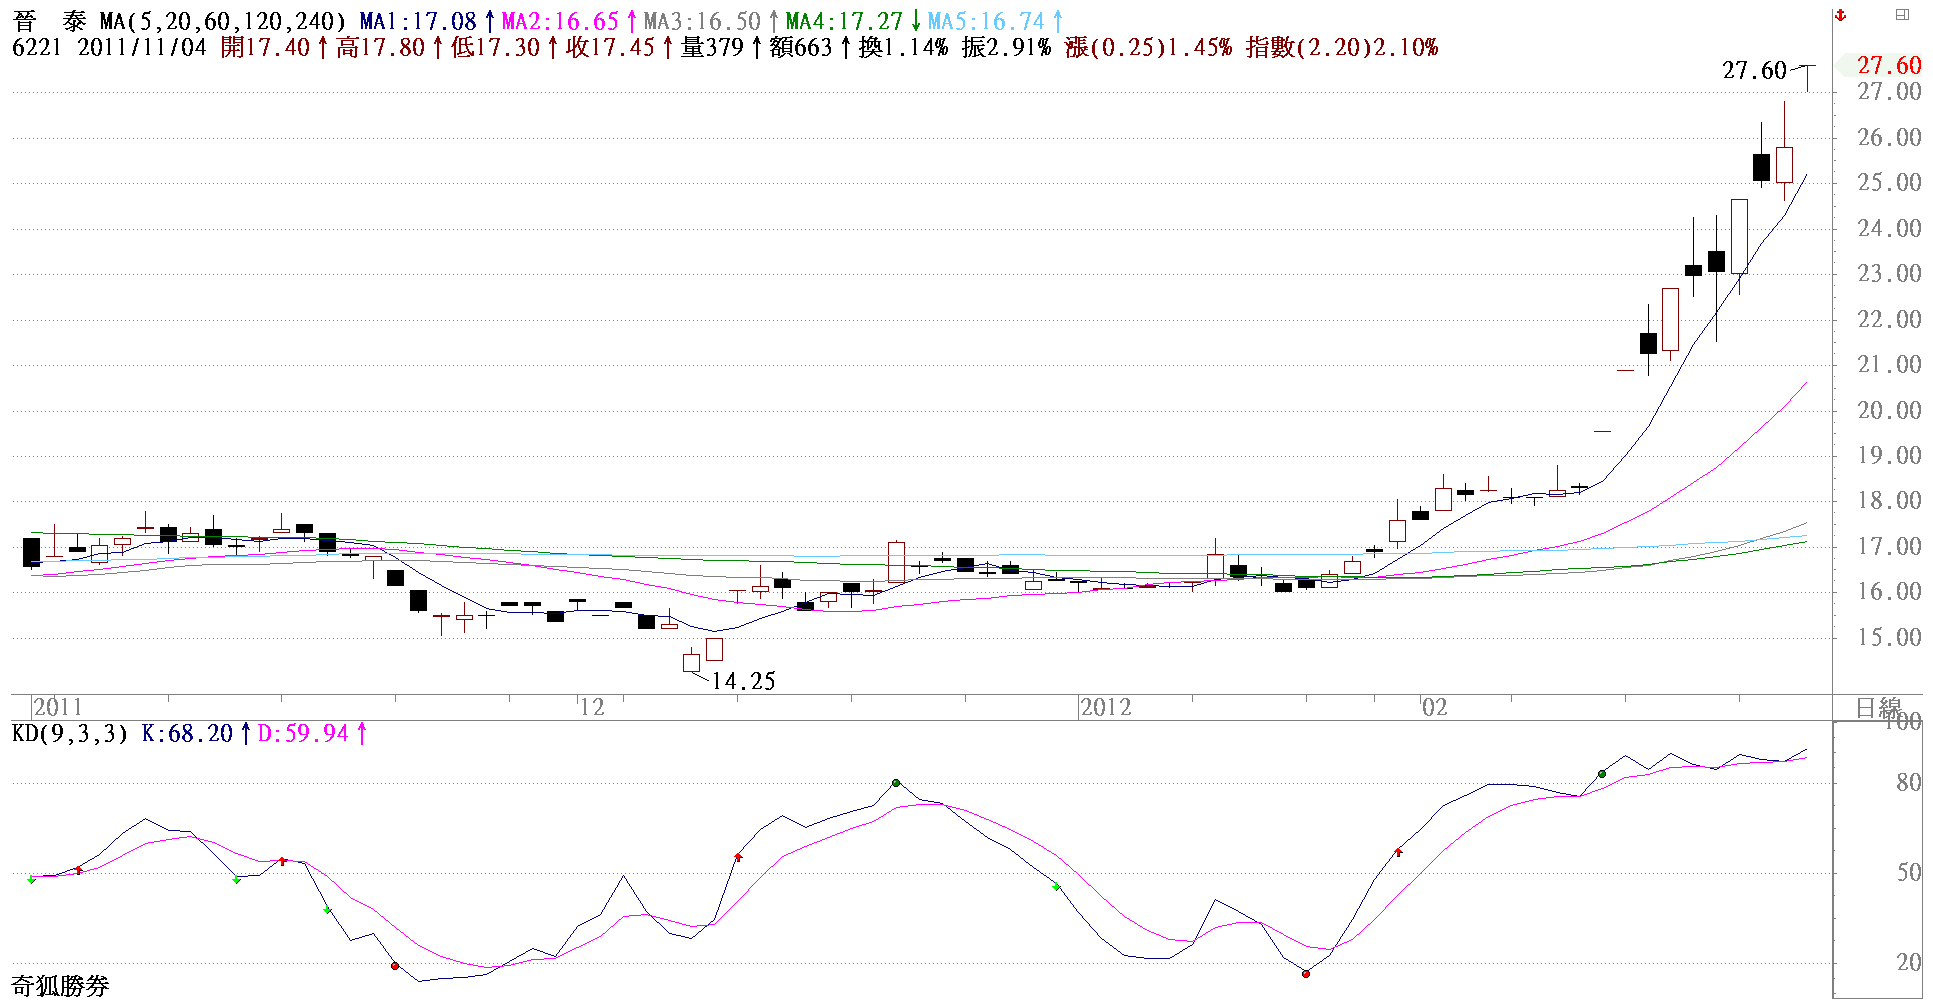Click the 奇狐勝券 brand text
This screenshot has width=1933, height=1008.
coord(60,987)
